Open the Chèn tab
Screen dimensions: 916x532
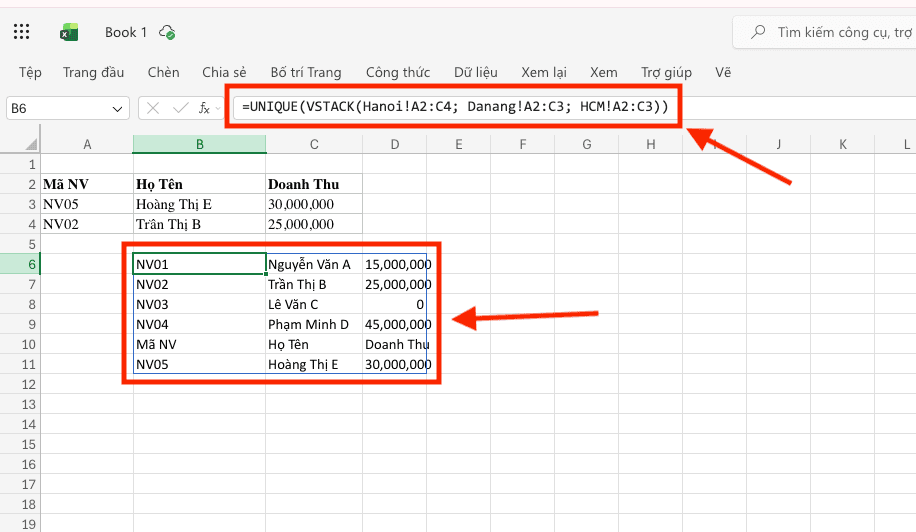164,72
